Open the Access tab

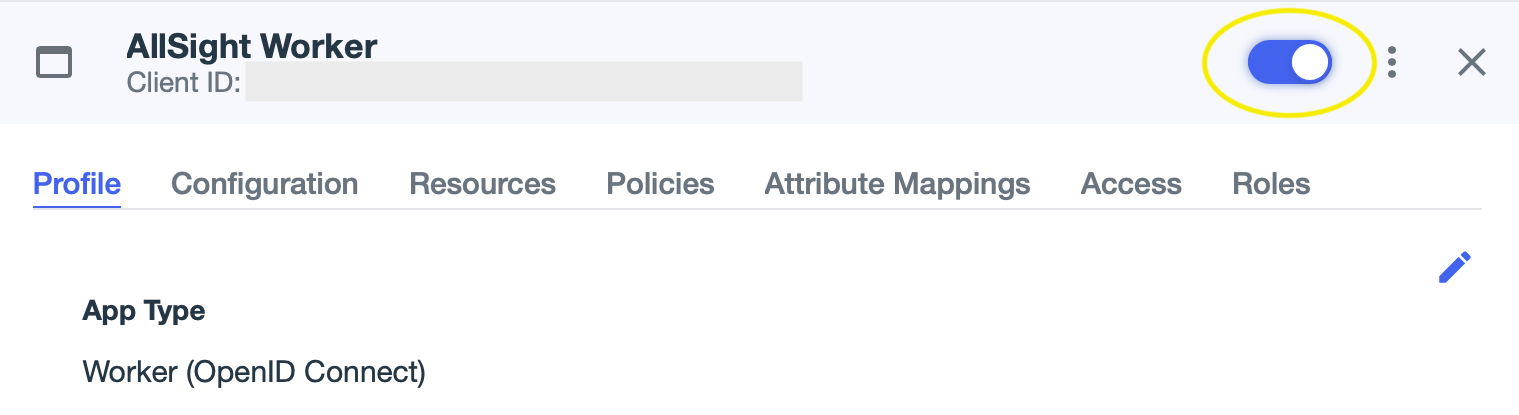(x=1131, y=184)
